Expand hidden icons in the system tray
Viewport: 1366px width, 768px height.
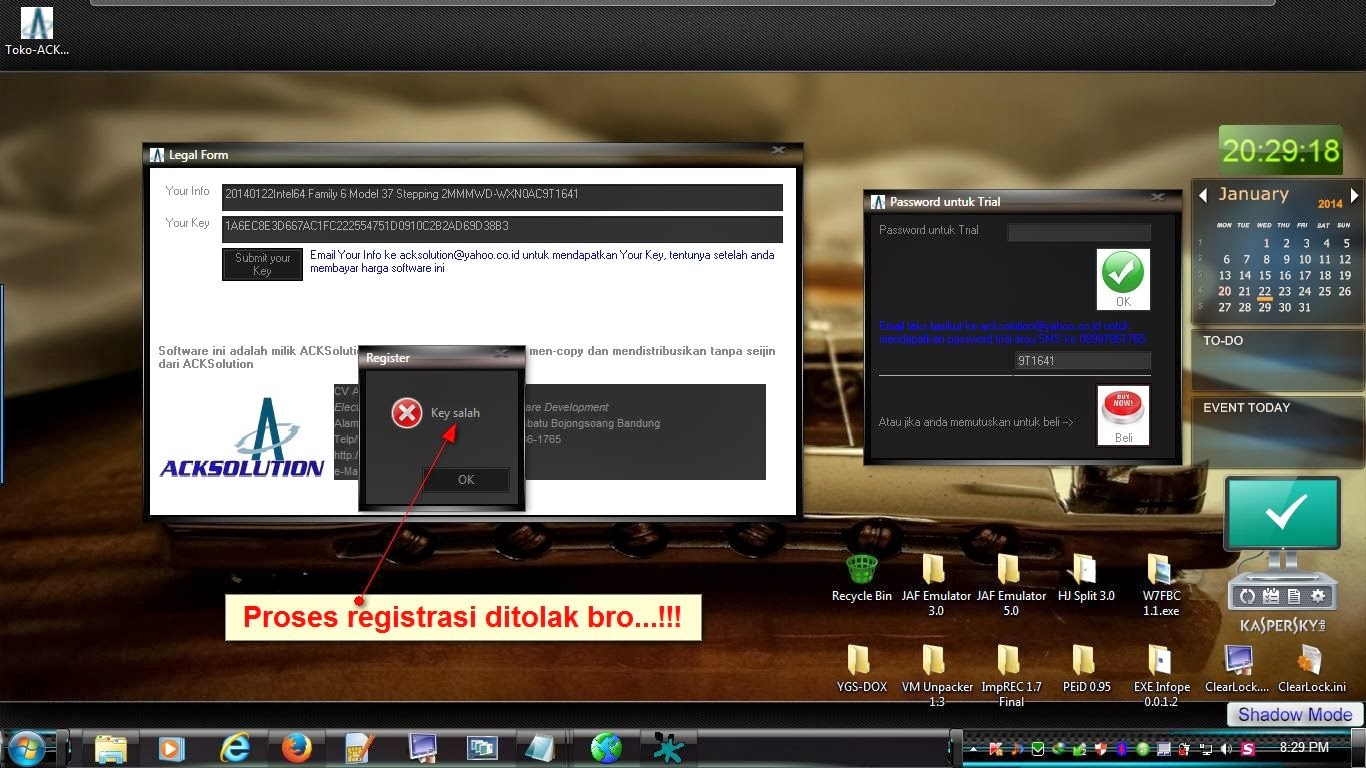click(x=972, y=747)
